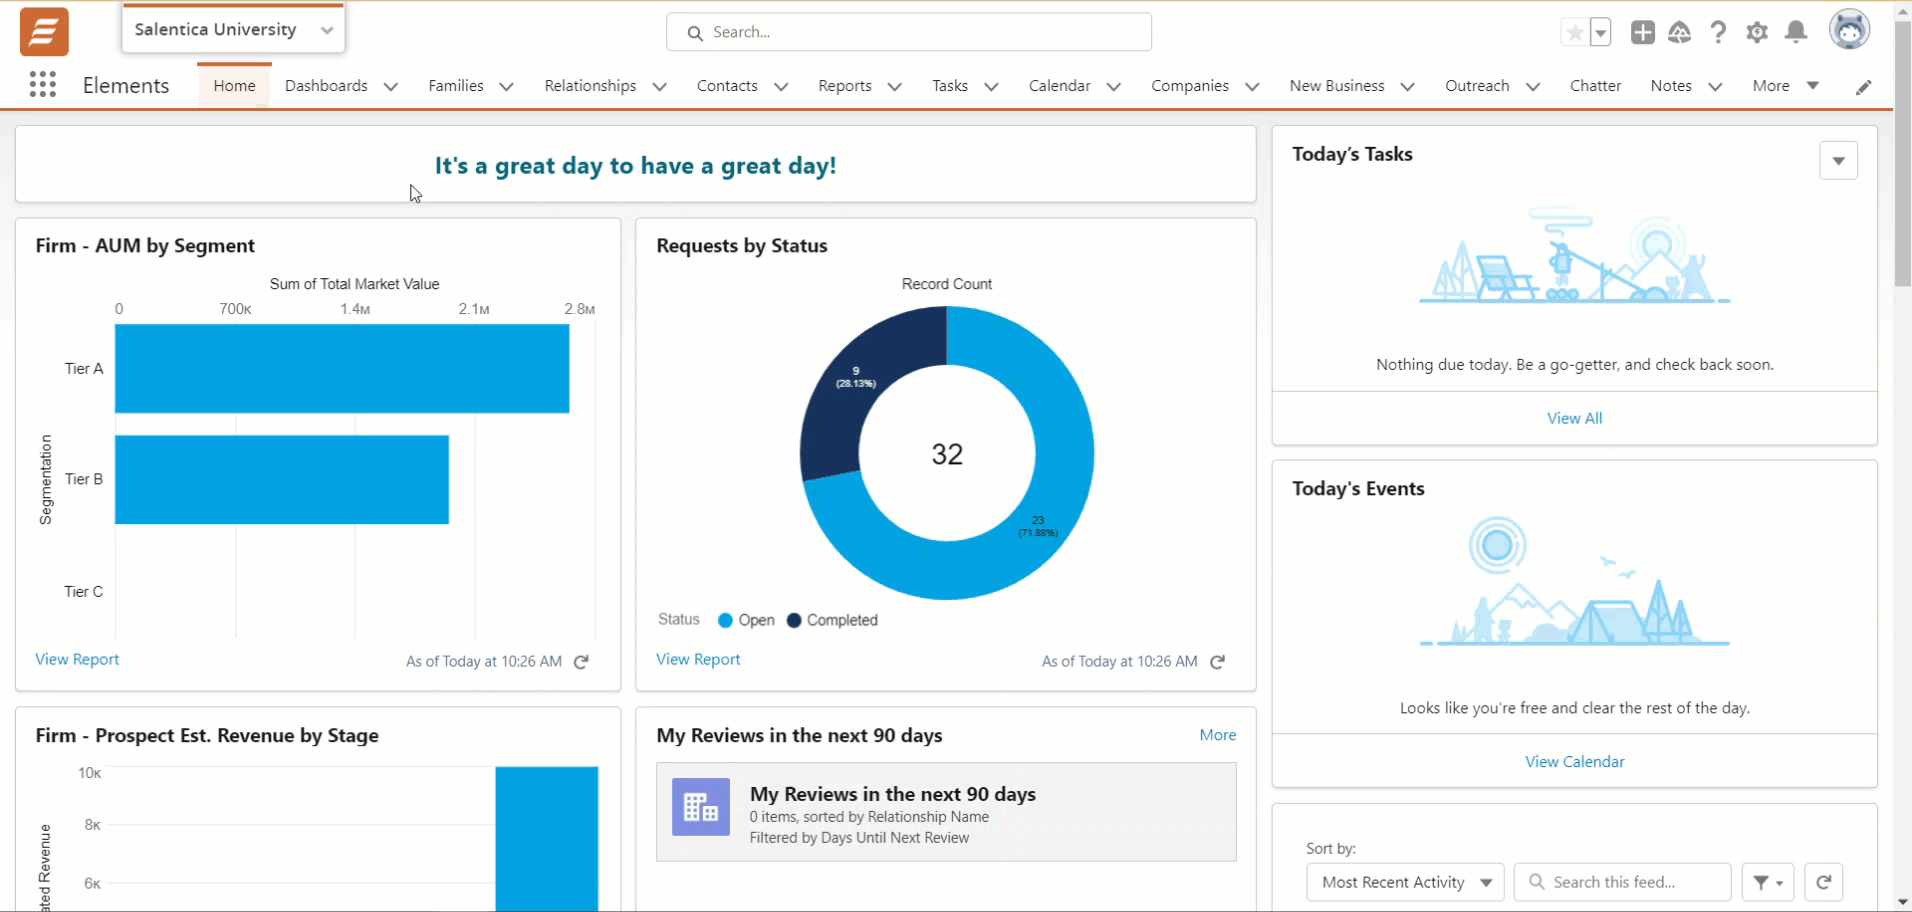The width and height of the screenshot is (1912, 912).
Task: Click the Tier A bar in chart
Action: point(341,368)
